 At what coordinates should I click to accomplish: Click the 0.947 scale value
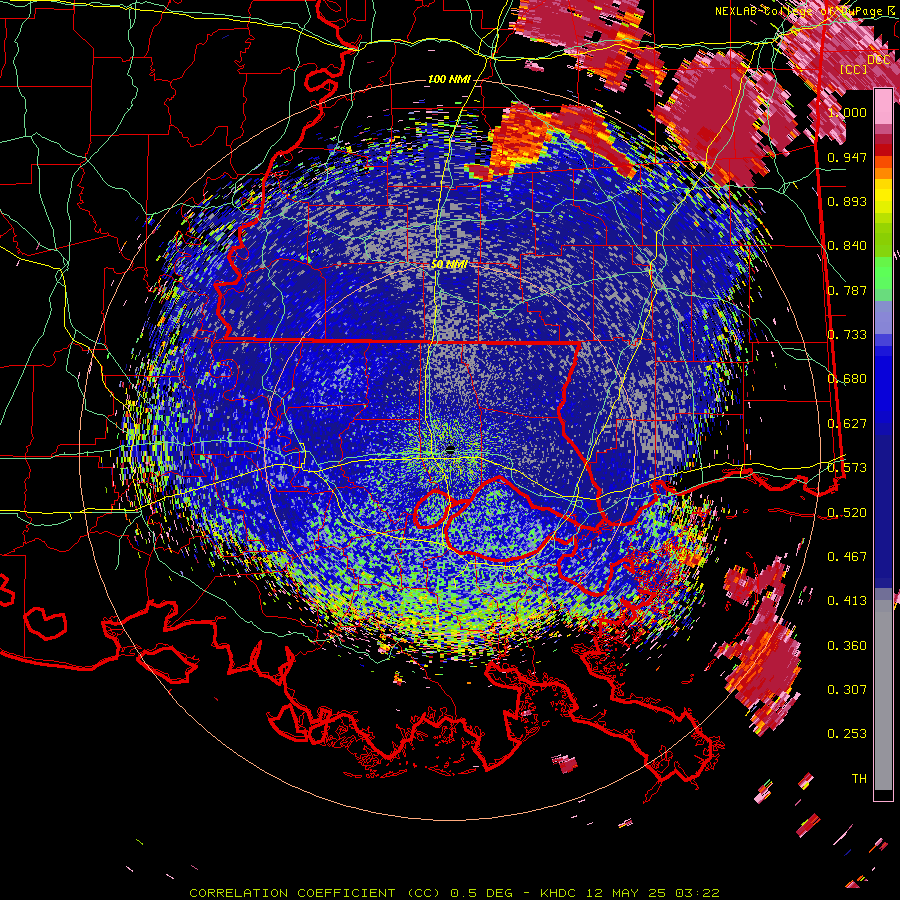click(x=847, y=157)
